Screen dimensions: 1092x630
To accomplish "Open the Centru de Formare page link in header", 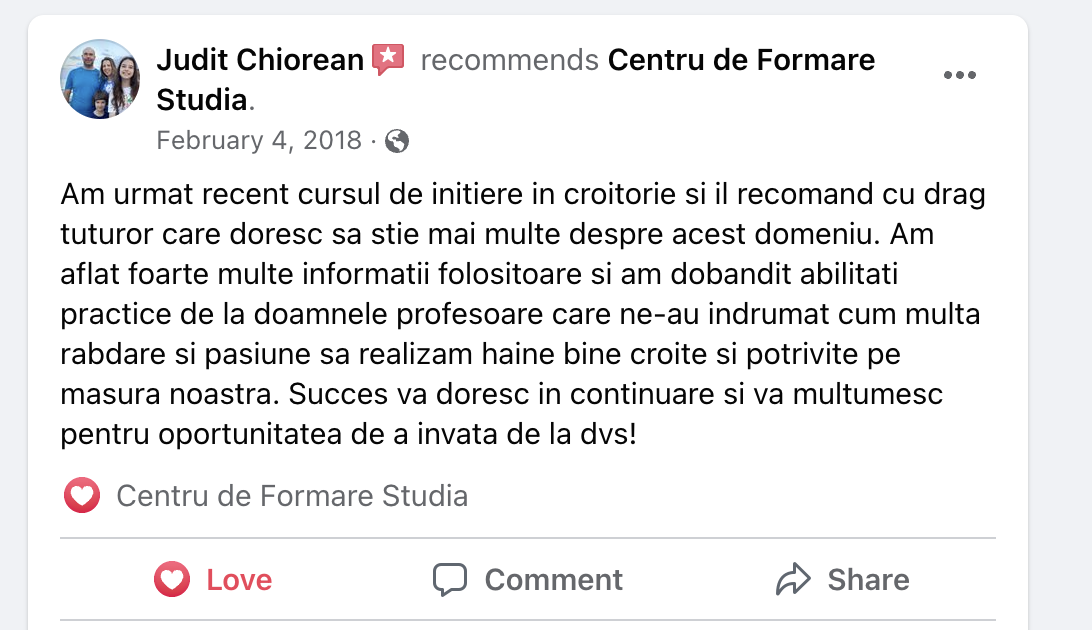I will pos(741,60).
